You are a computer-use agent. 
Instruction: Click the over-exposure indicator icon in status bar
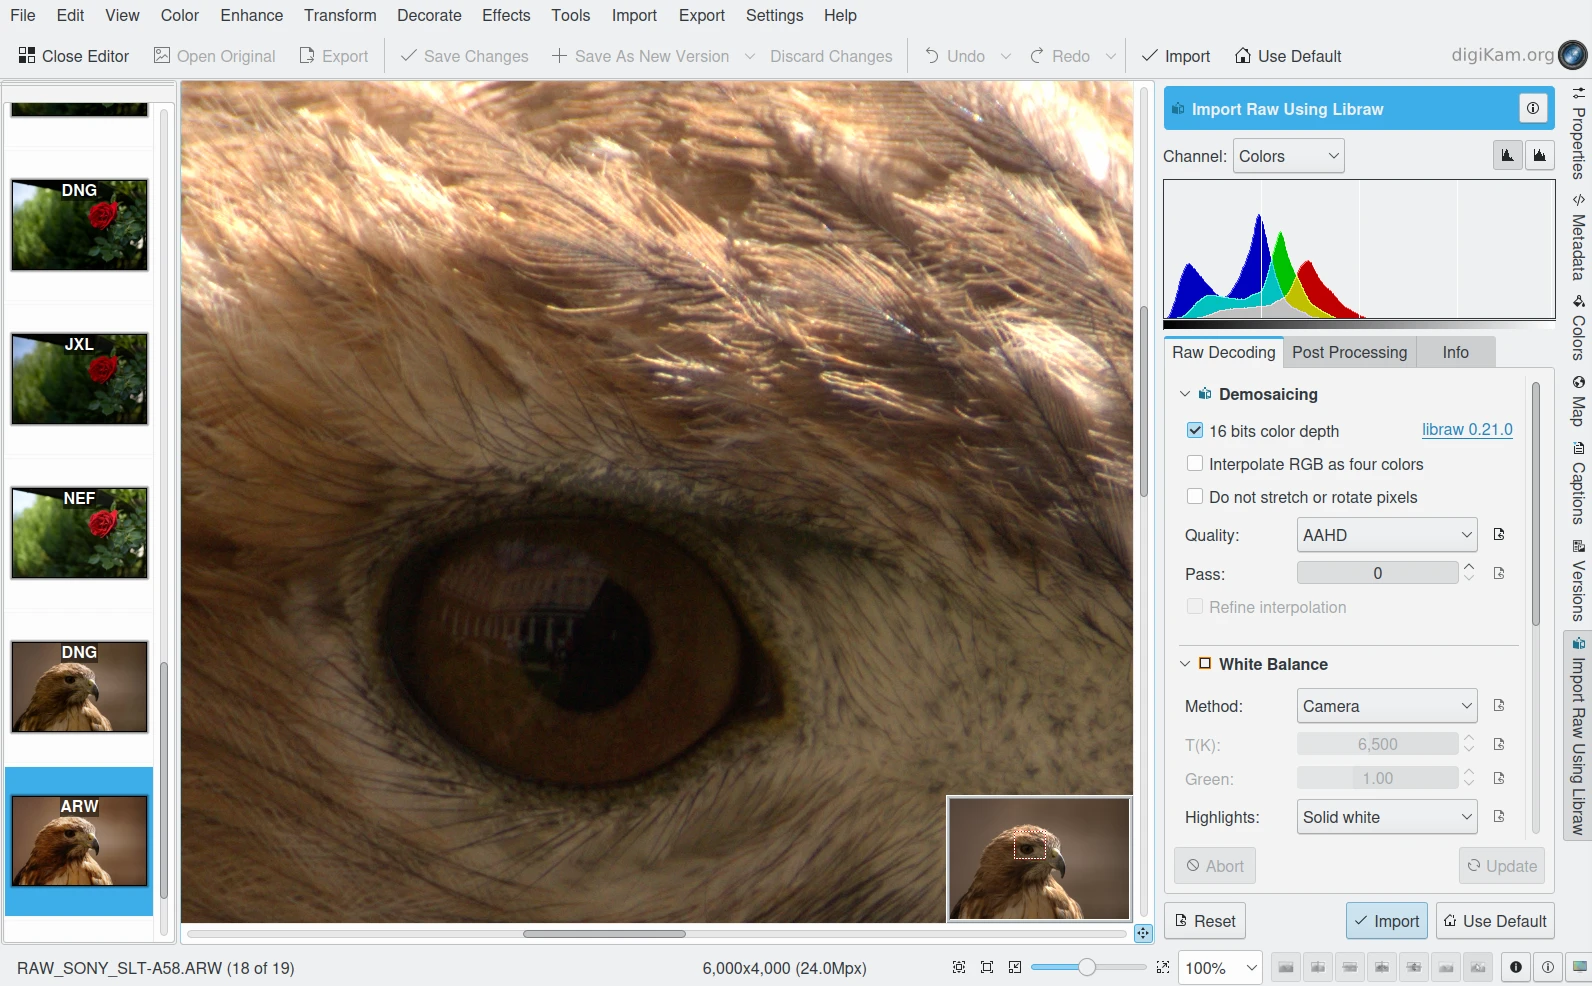(x=1548, y=967)
